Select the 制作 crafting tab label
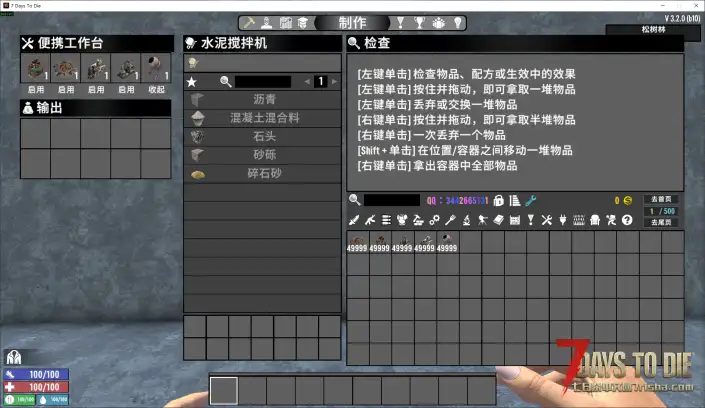 tap(352, 22)
